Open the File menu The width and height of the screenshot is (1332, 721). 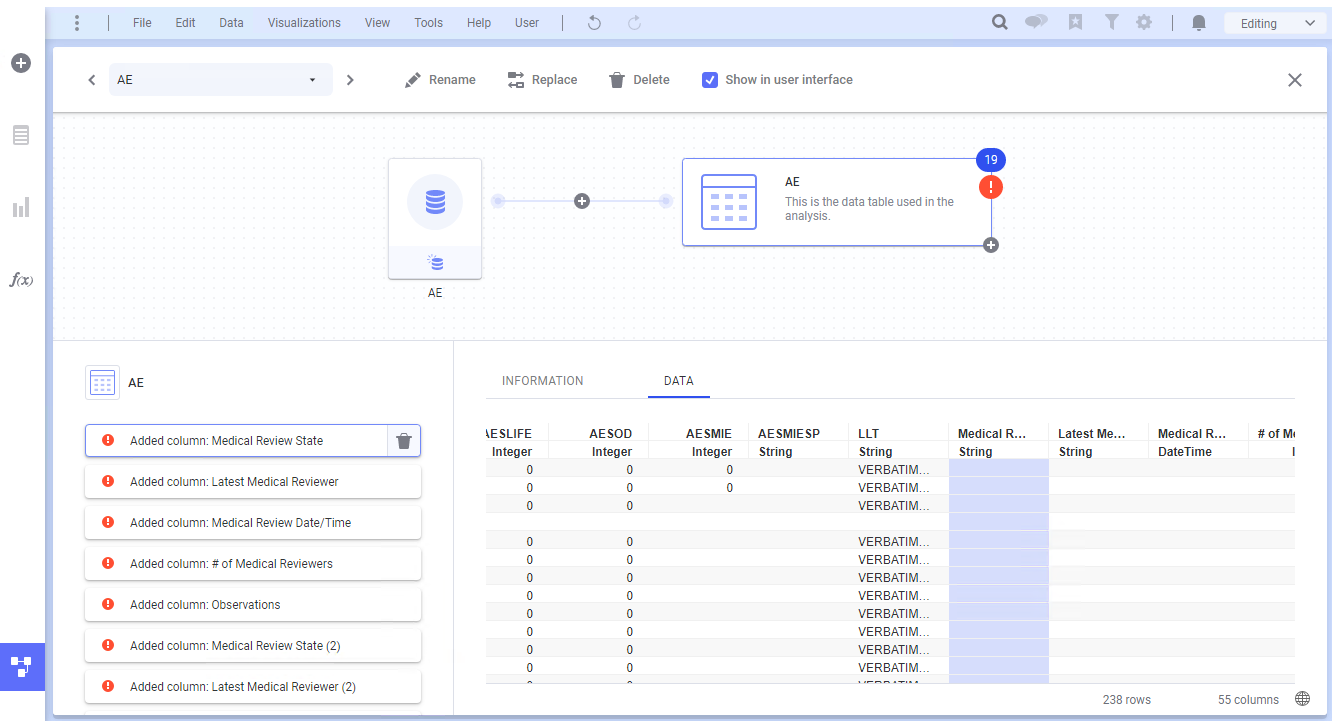pos(142,23)
